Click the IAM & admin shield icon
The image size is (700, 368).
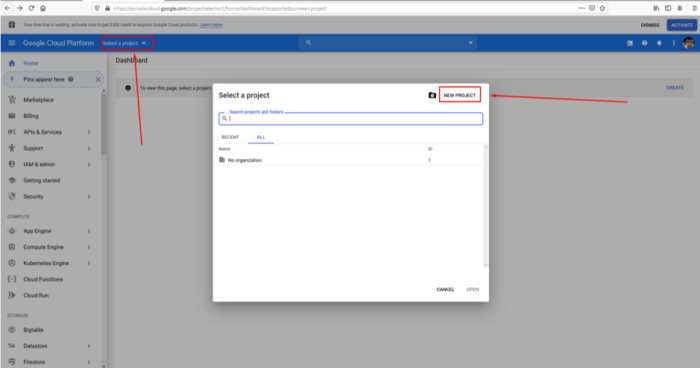point(12,164)
